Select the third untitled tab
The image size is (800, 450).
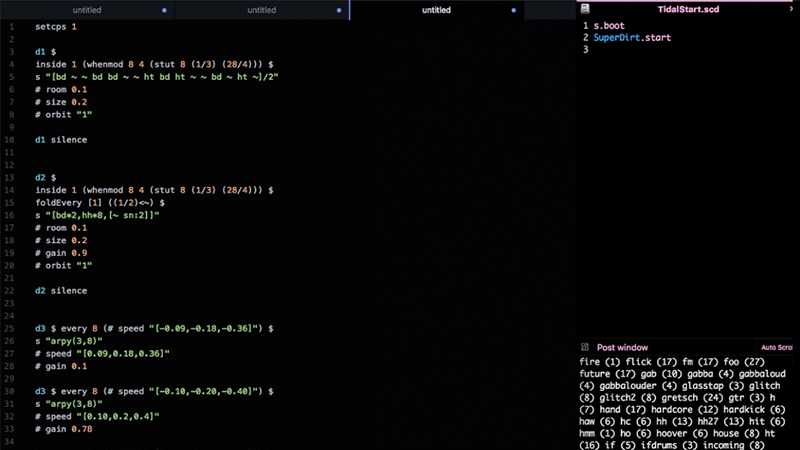coord(436,10)
